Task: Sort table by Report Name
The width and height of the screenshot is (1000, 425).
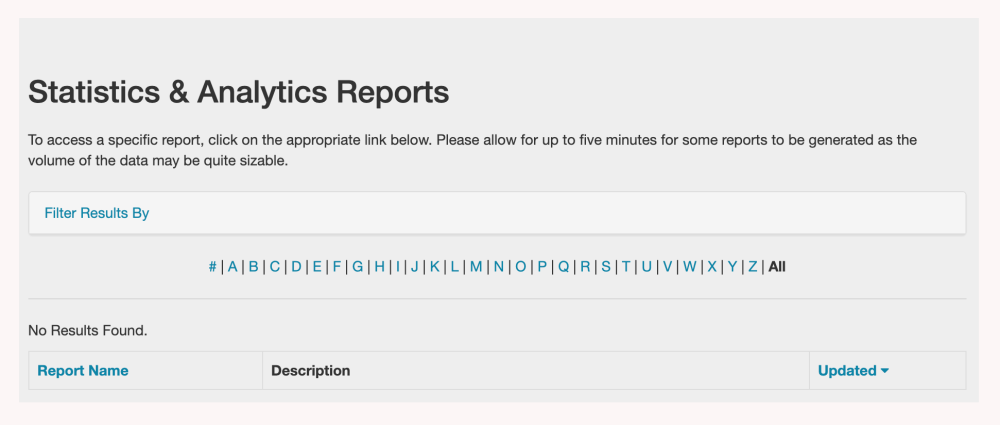Action: coord(83,371)
